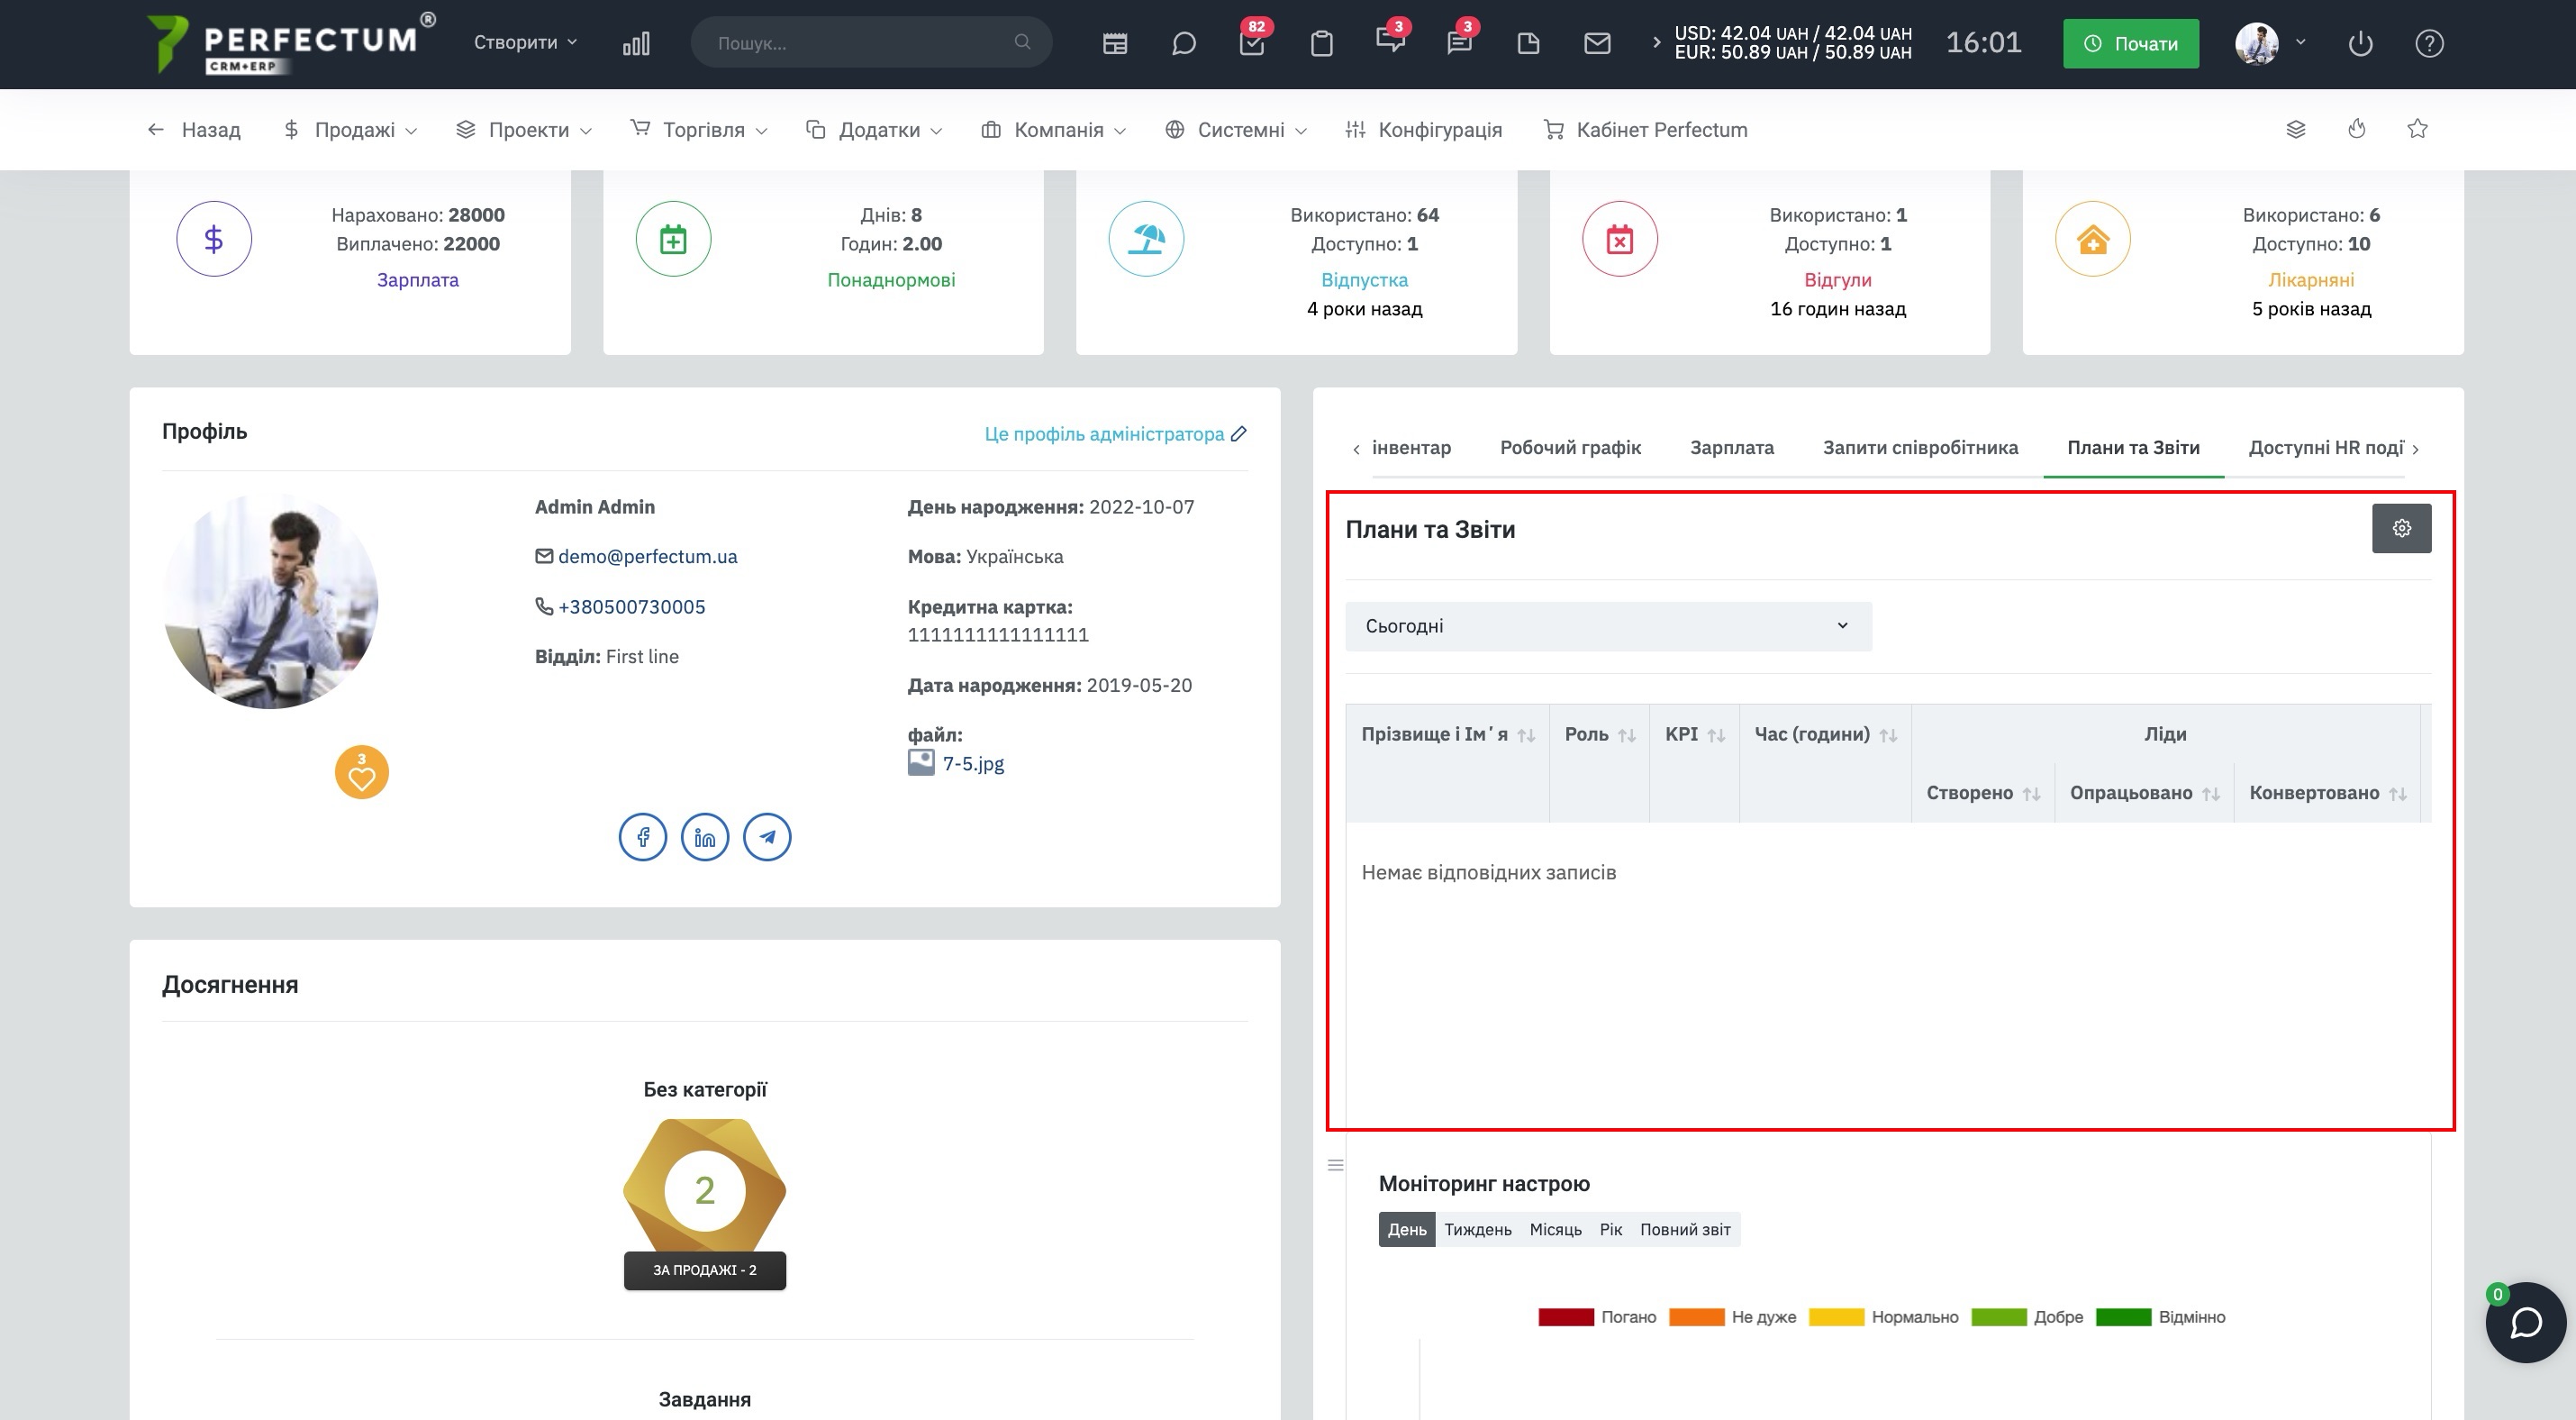Open the Telegram social icon
Viewport: 2576px width, 1420px height.
767,837
